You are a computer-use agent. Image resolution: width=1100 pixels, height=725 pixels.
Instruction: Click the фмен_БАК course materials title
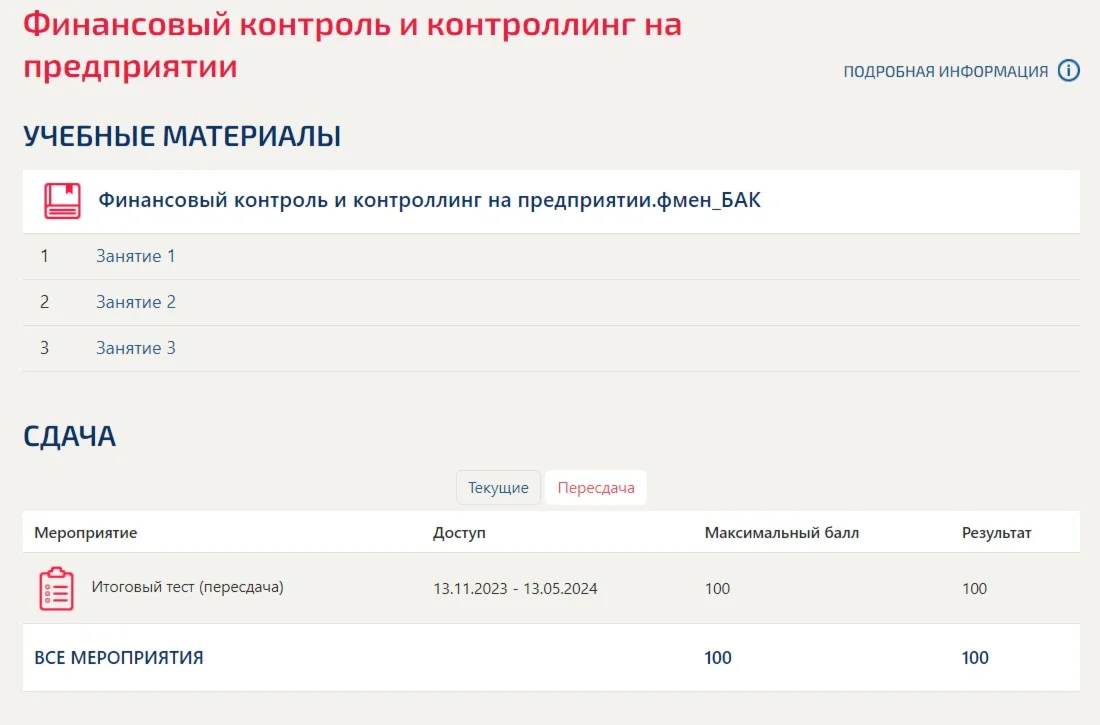[x=429, y=200]
